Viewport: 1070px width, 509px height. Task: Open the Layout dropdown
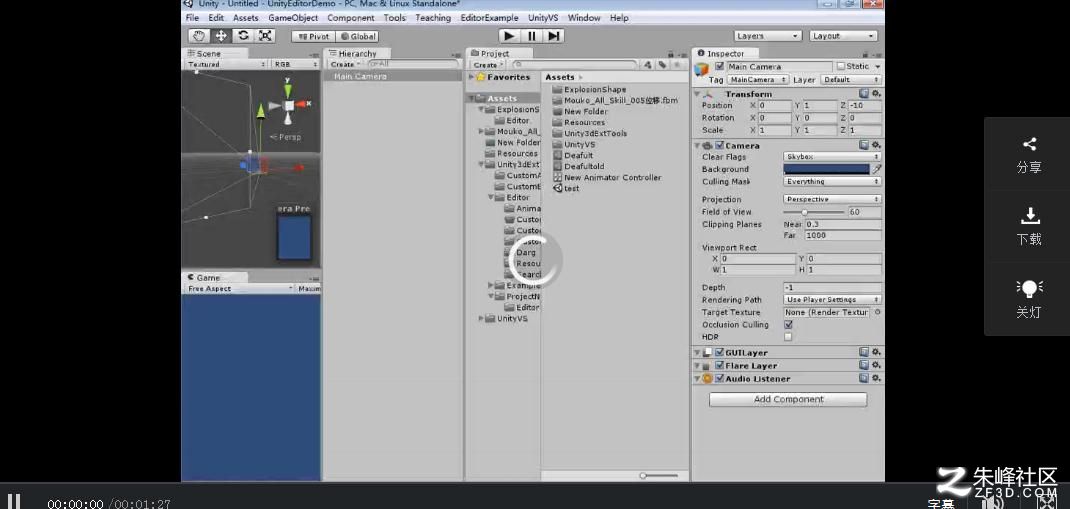click(x=843, y=36)
